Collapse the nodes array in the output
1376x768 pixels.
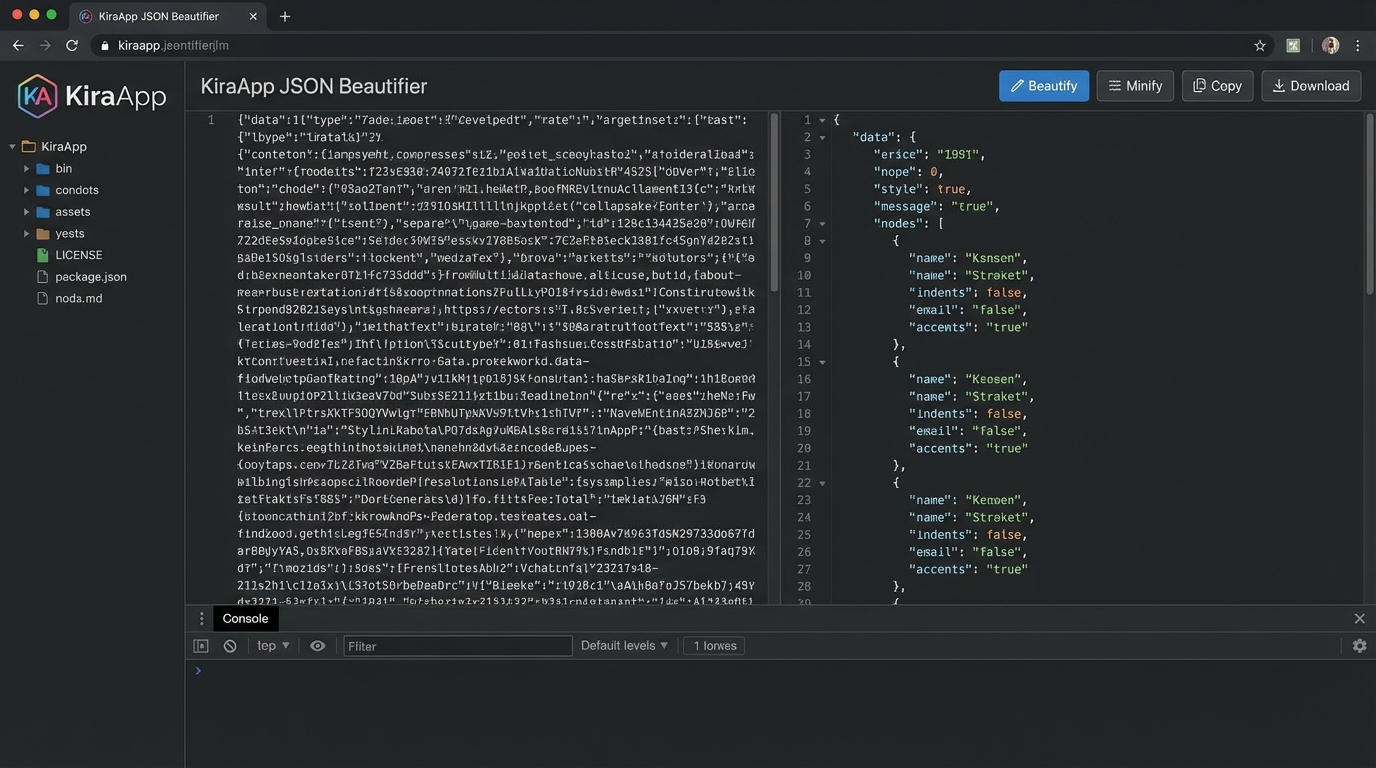[x=822, y=223]
